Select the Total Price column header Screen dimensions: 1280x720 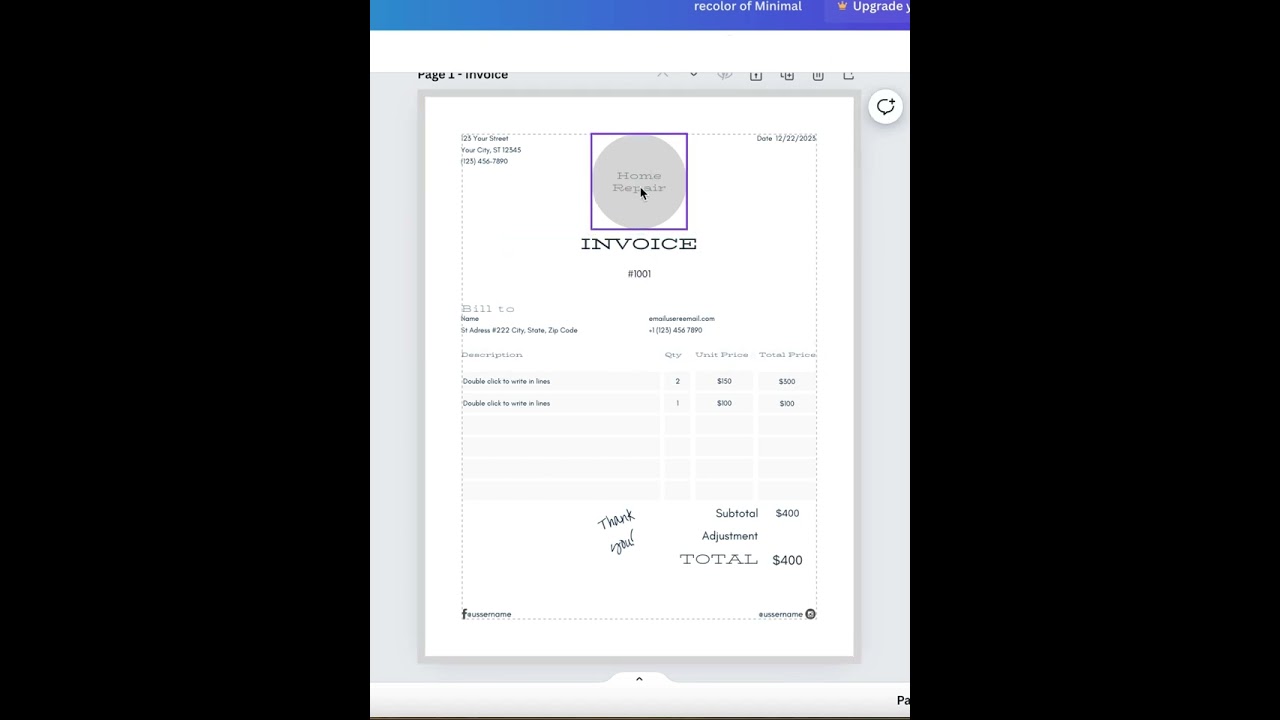coord(787,355)
